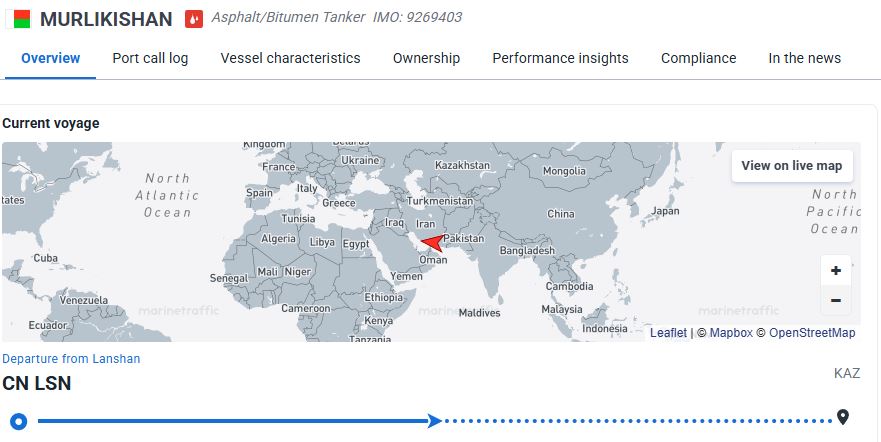
Task: Open the Performance insights tab
Action: coord(560,58)
